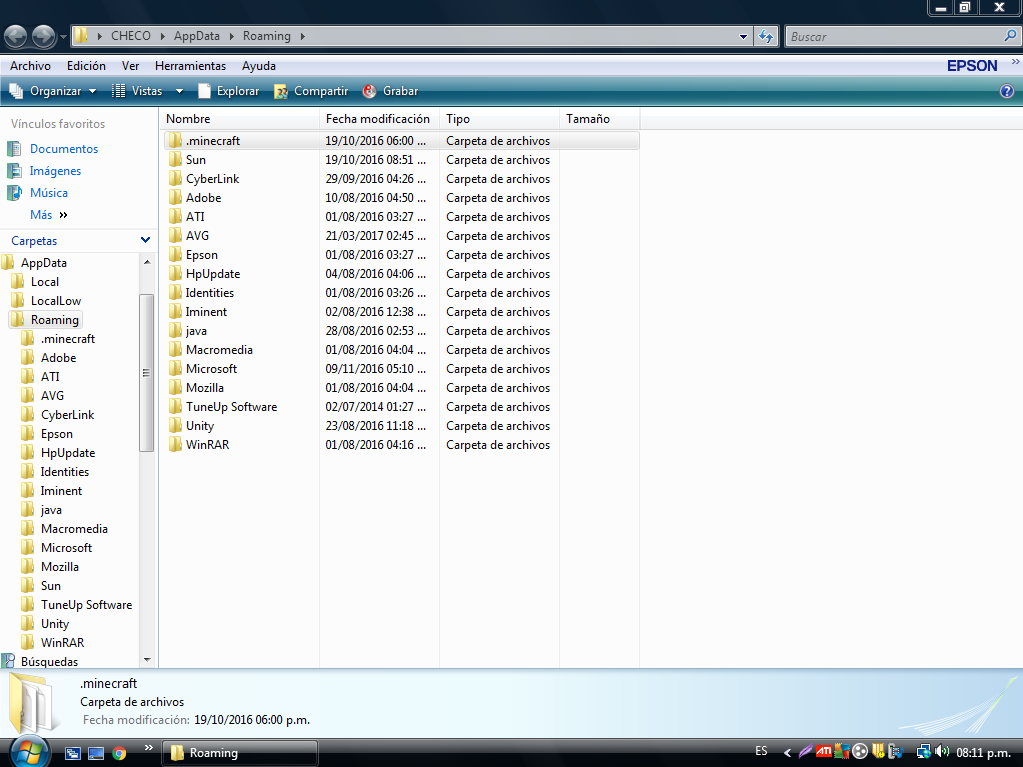Open Imágenes favorite link

point(55,171)
